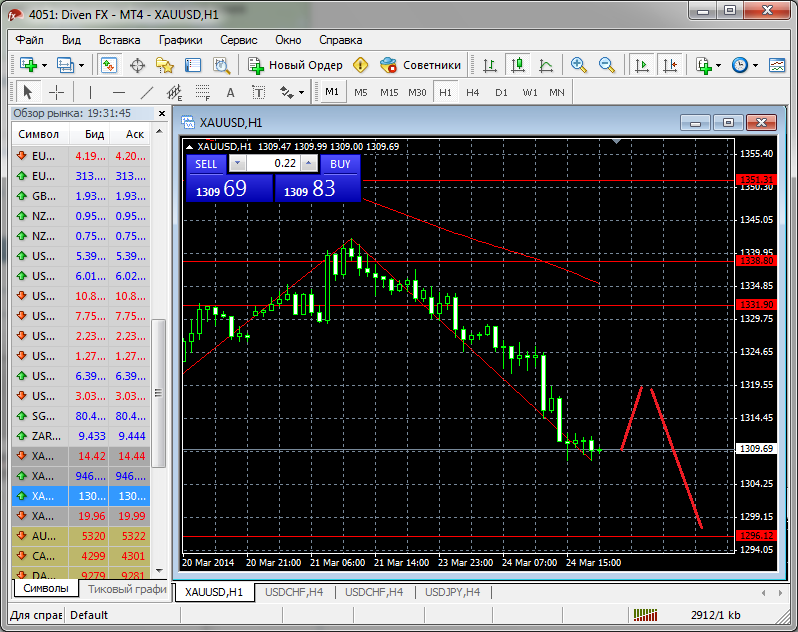The height and width of the screenshot is (632, 798).
Task: Open the templates icon
Action: (777, 65)
